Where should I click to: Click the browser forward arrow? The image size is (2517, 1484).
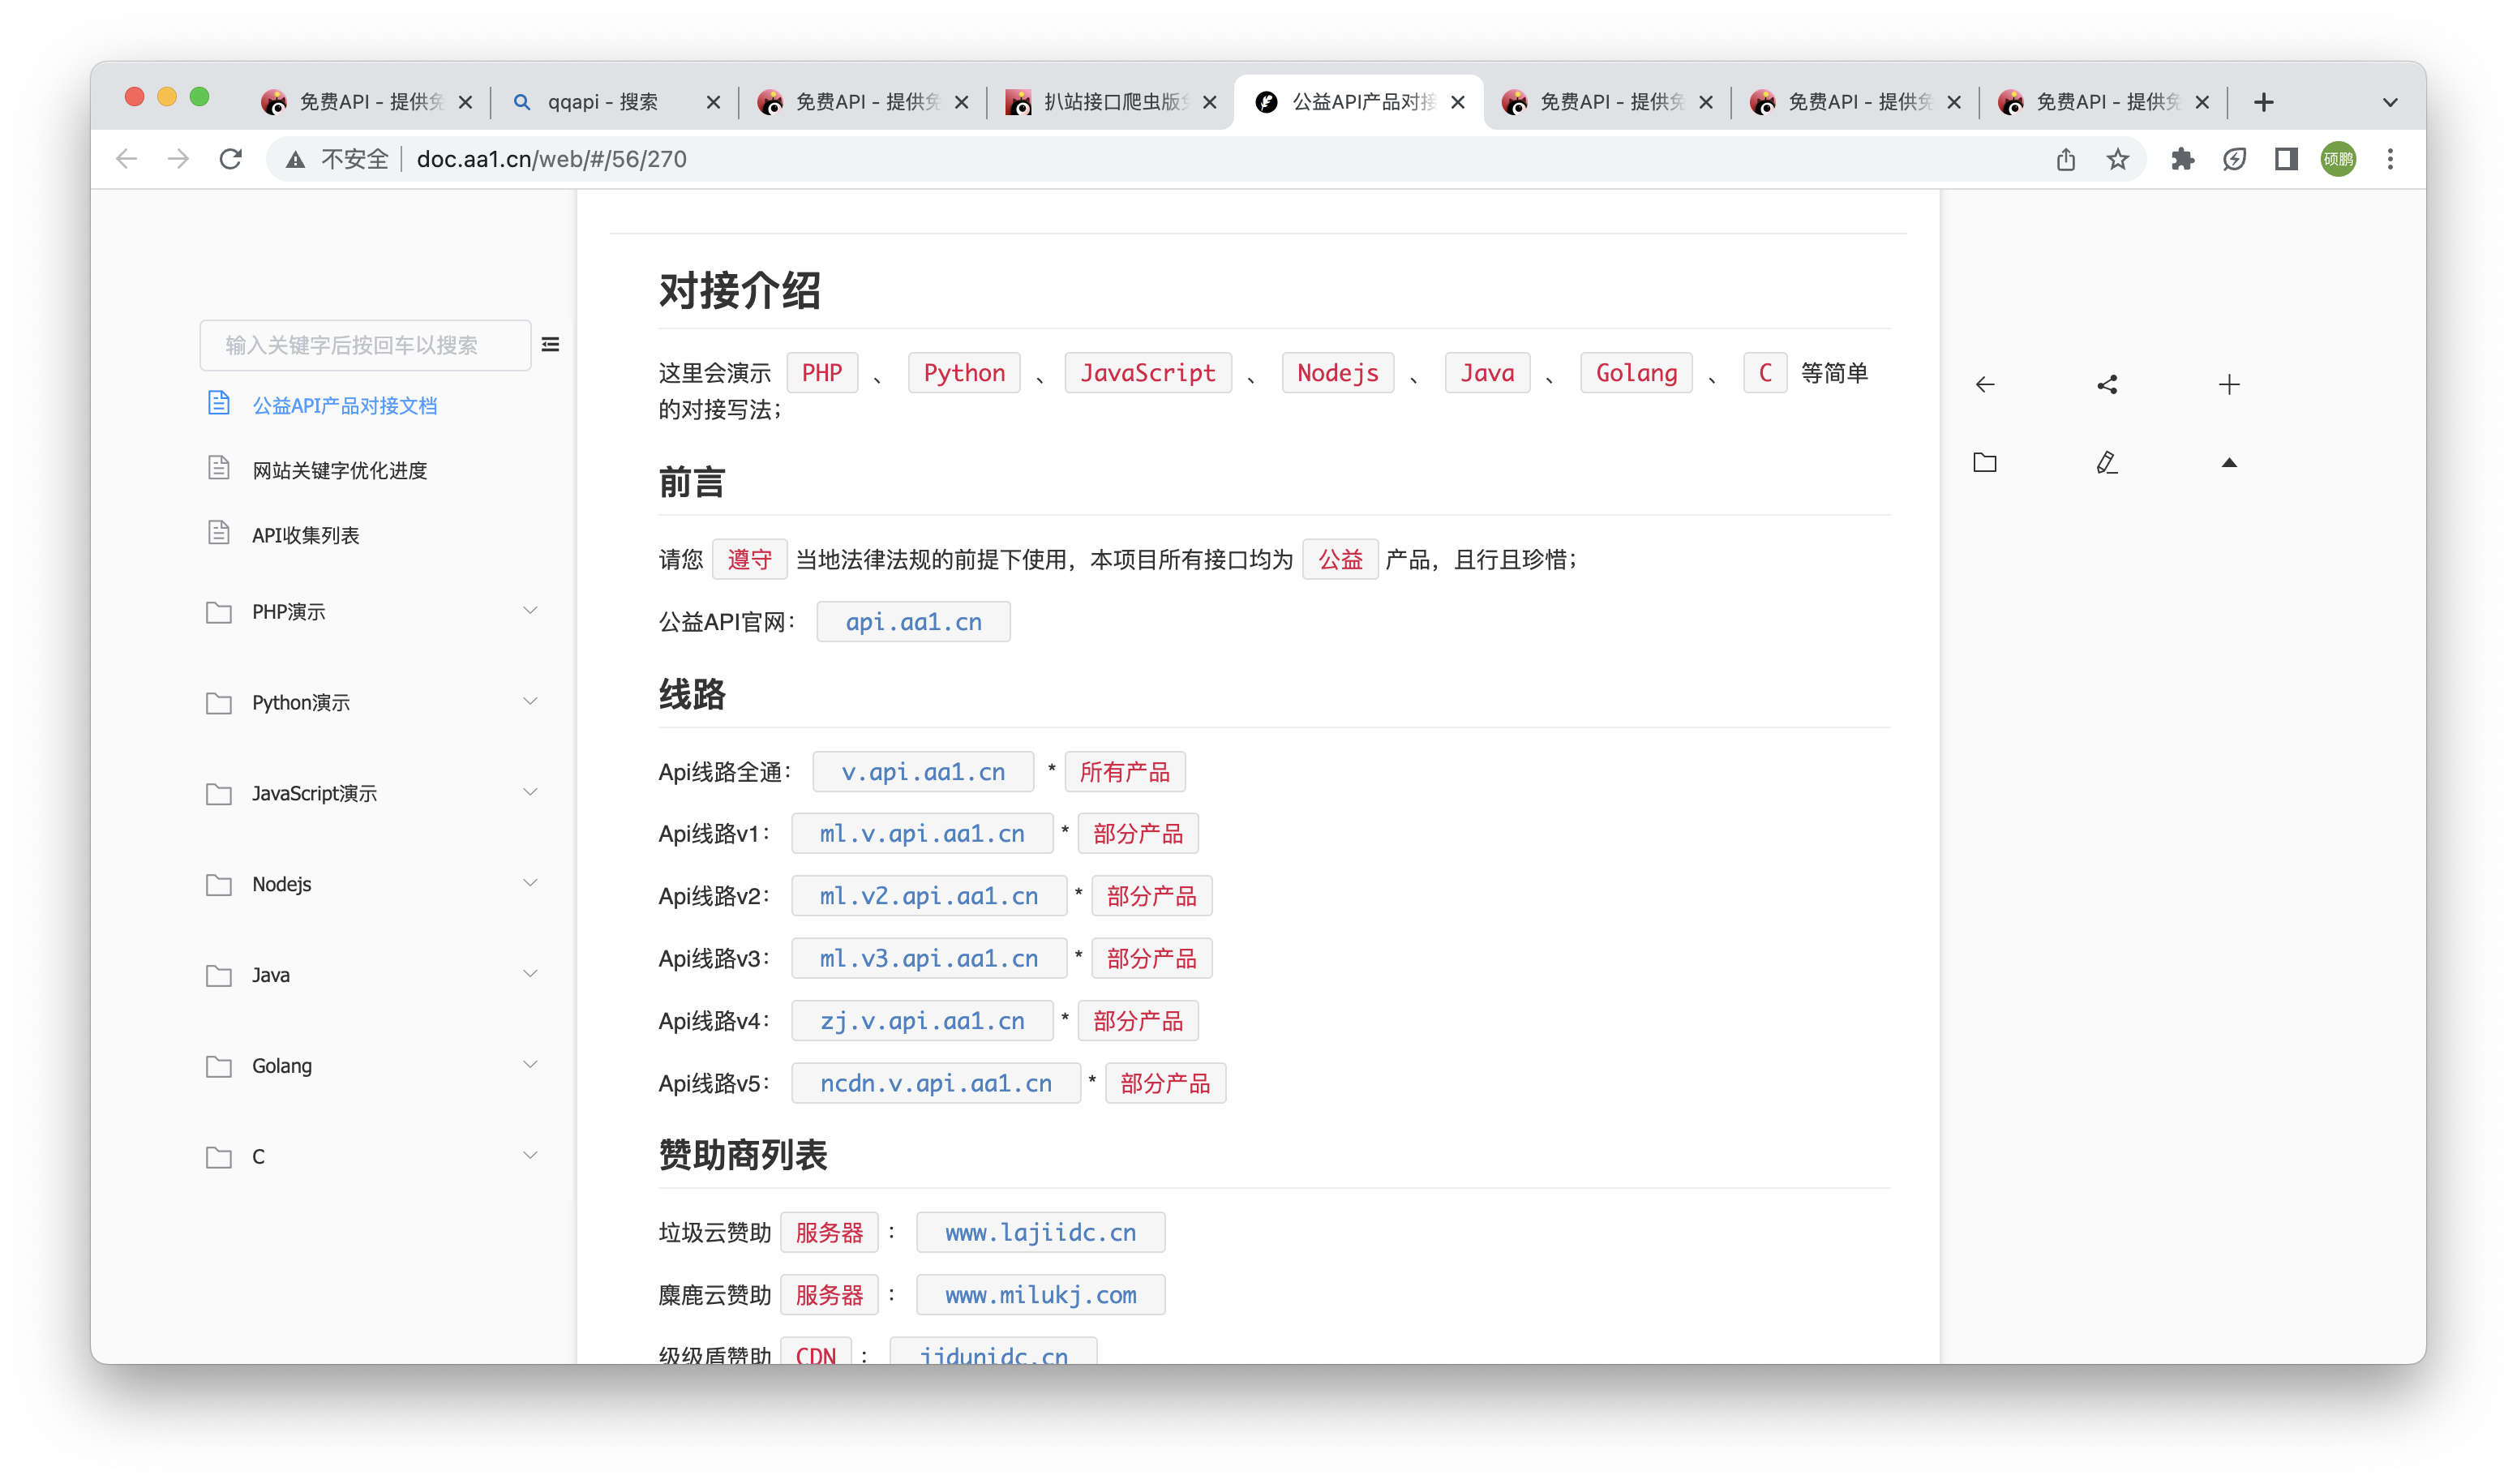click(178, 159)
